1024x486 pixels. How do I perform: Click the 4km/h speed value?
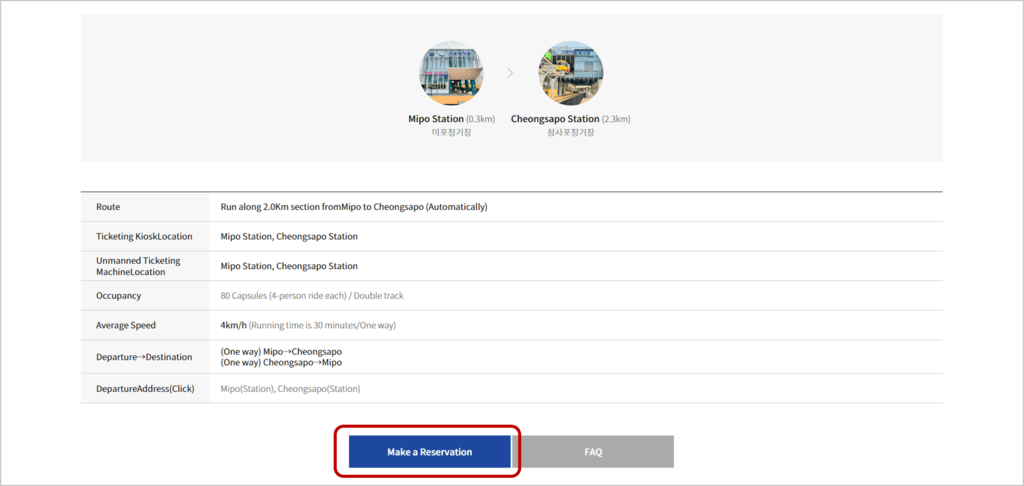coord(234,325)
